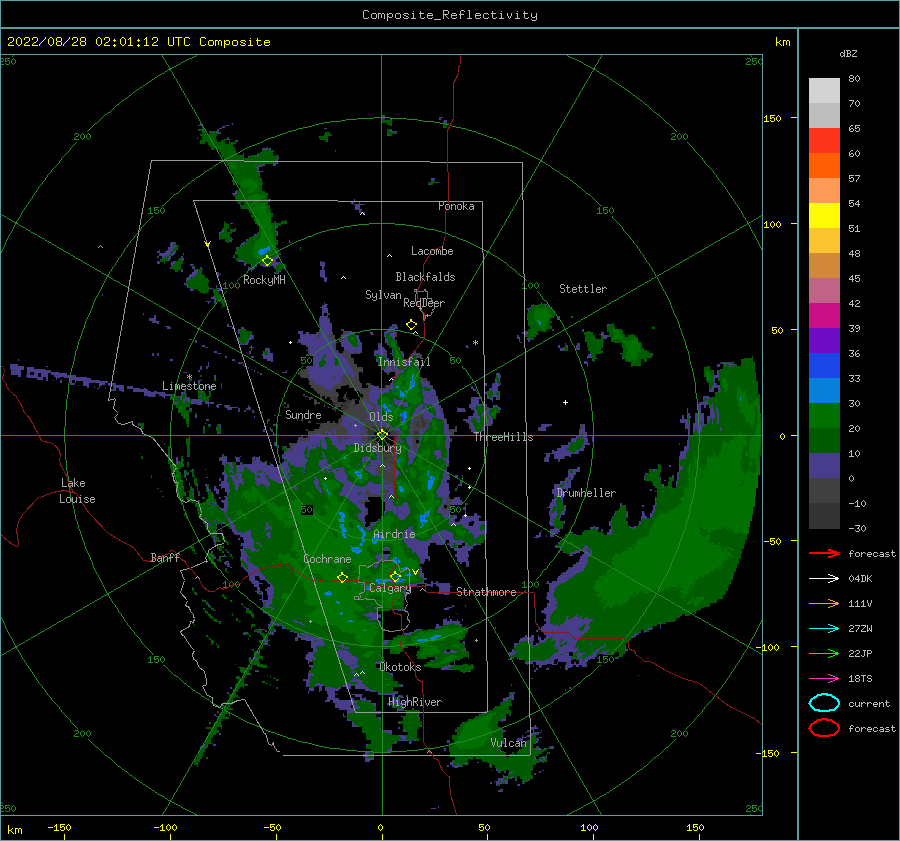Select the red 60-65 dBZ color swatch
This screenshot has width=900, height=841.
pyautogui.click(x=824, y=140)
